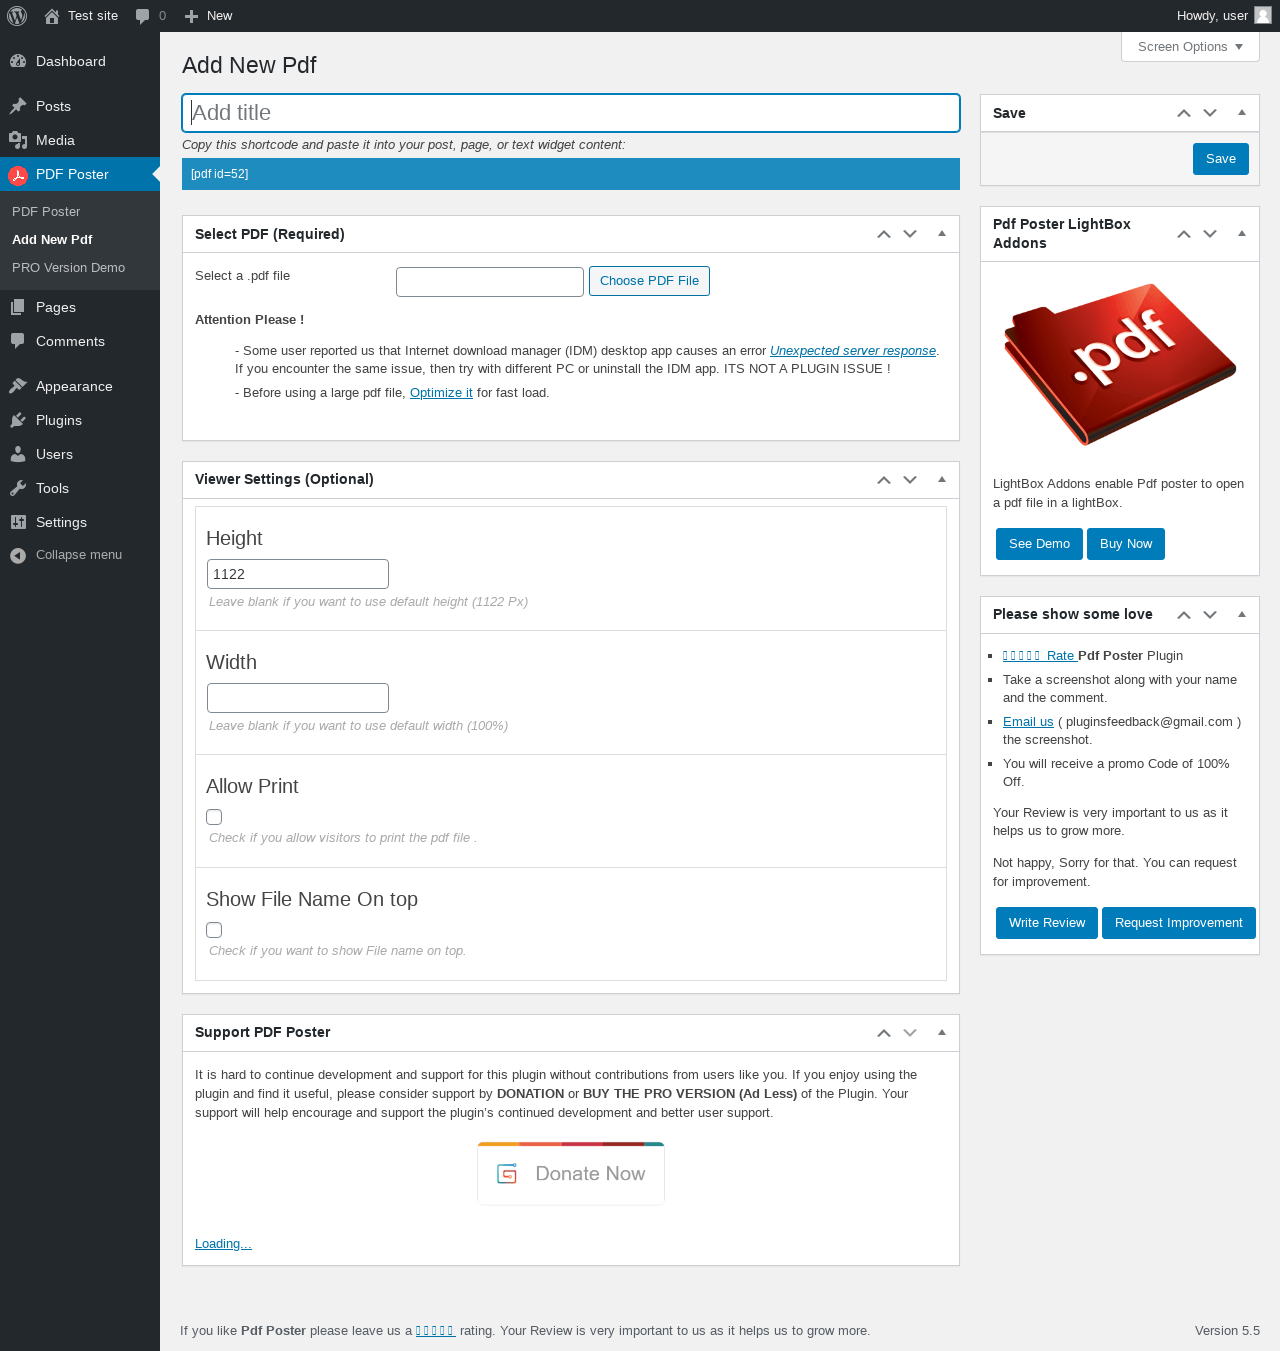The width and height of the screenshot is (1280, 1351).
Task: Click the Plugins sidebar icon
Action: pos(18,421)
